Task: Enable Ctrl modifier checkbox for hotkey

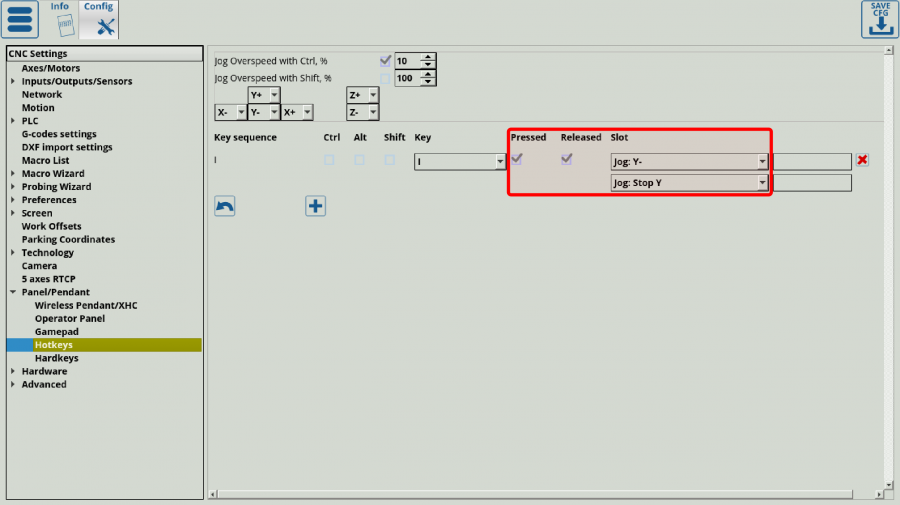Action: click(x=329, y=160)
